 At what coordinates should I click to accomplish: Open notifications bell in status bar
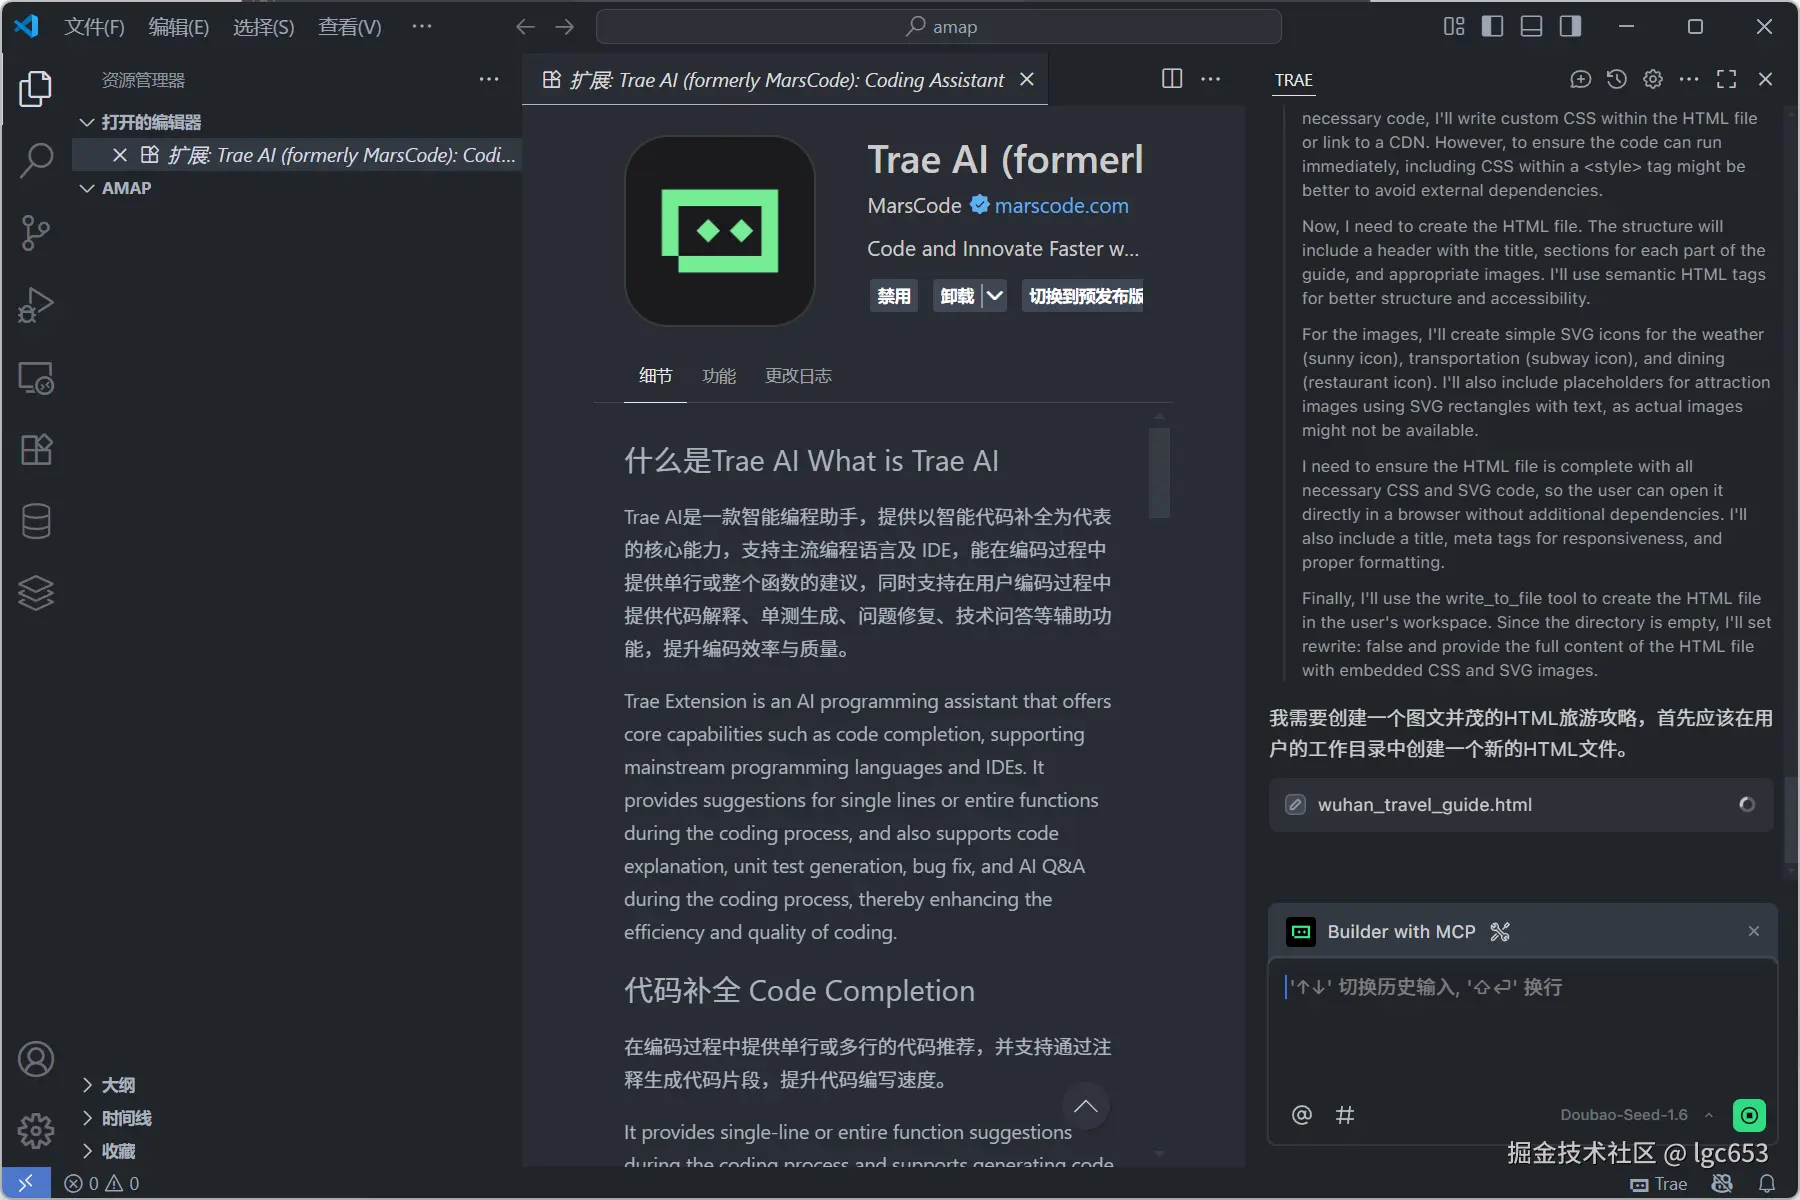click(x=1767, y=1184)
